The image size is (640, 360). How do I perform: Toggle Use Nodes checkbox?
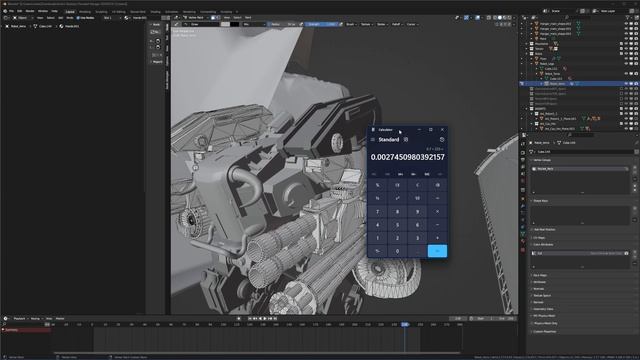click(78, 18)
